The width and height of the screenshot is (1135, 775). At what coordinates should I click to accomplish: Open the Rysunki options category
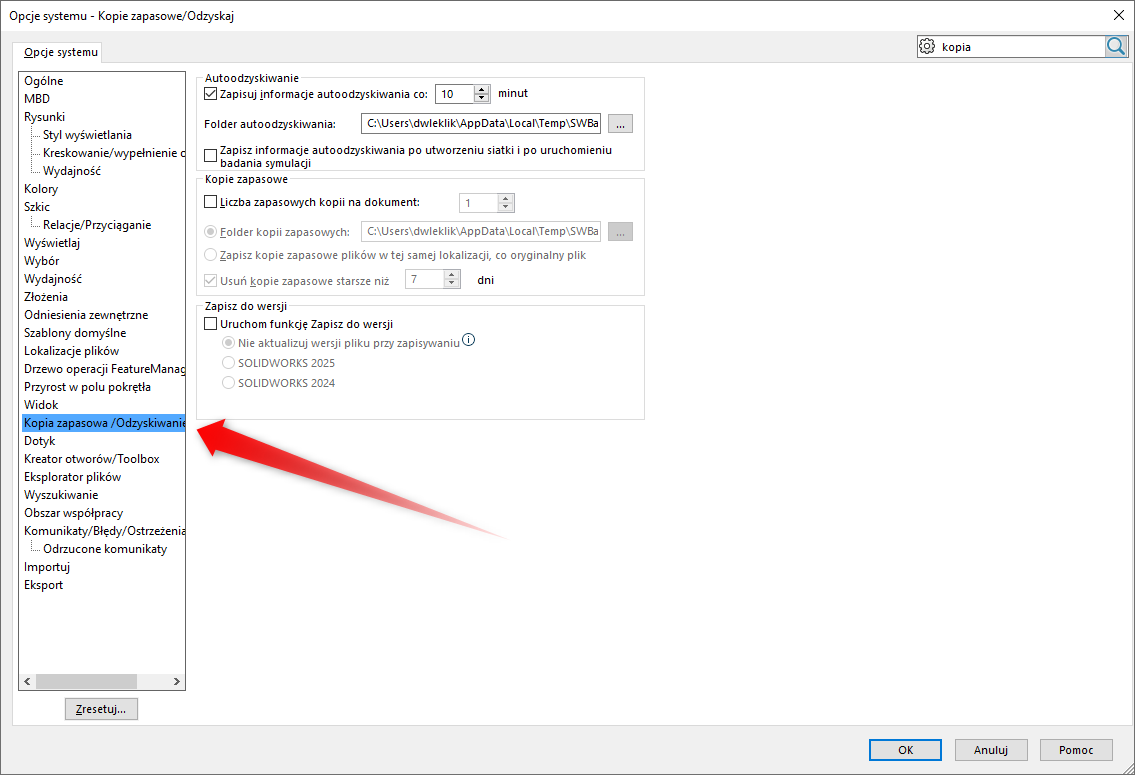coord(44,117)
